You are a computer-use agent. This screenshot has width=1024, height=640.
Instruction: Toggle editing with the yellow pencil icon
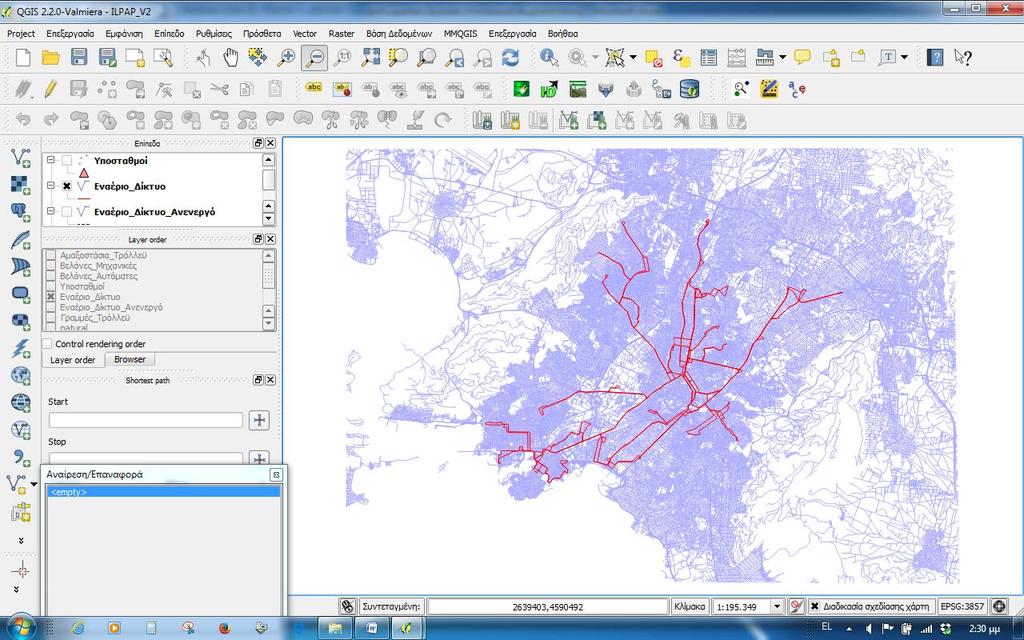(x=51, y=89)
